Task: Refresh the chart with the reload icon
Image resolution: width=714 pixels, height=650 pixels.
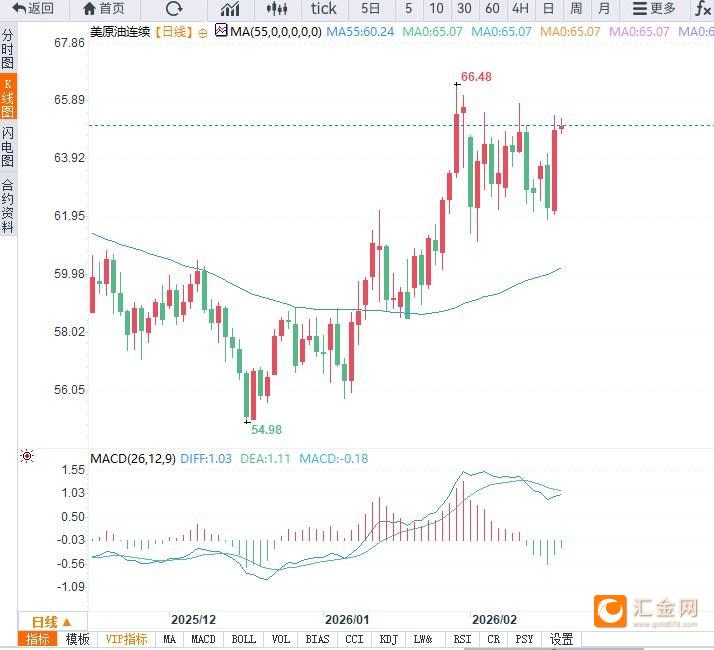Action: [174, 9]
